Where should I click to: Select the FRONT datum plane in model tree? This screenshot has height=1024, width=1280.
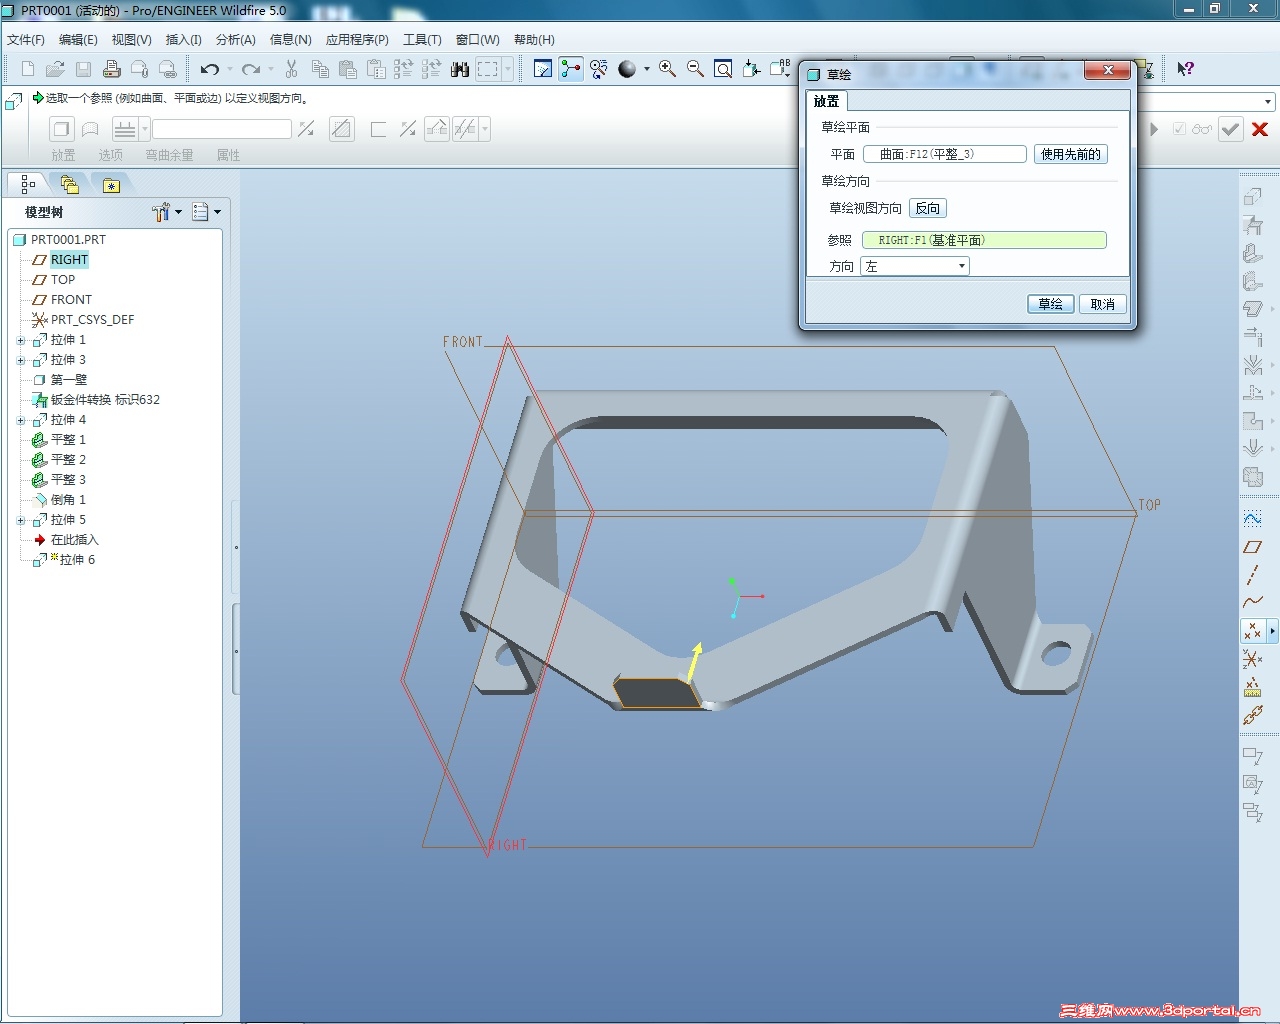[x=70, y=300]
